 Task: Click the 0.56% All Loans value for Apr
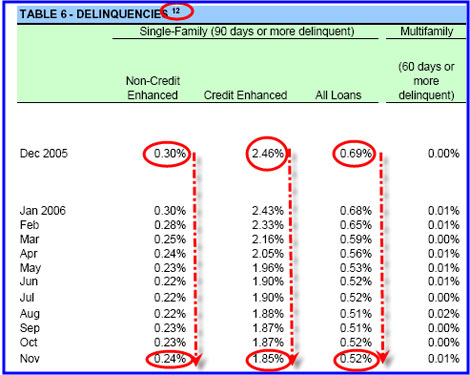356,254
